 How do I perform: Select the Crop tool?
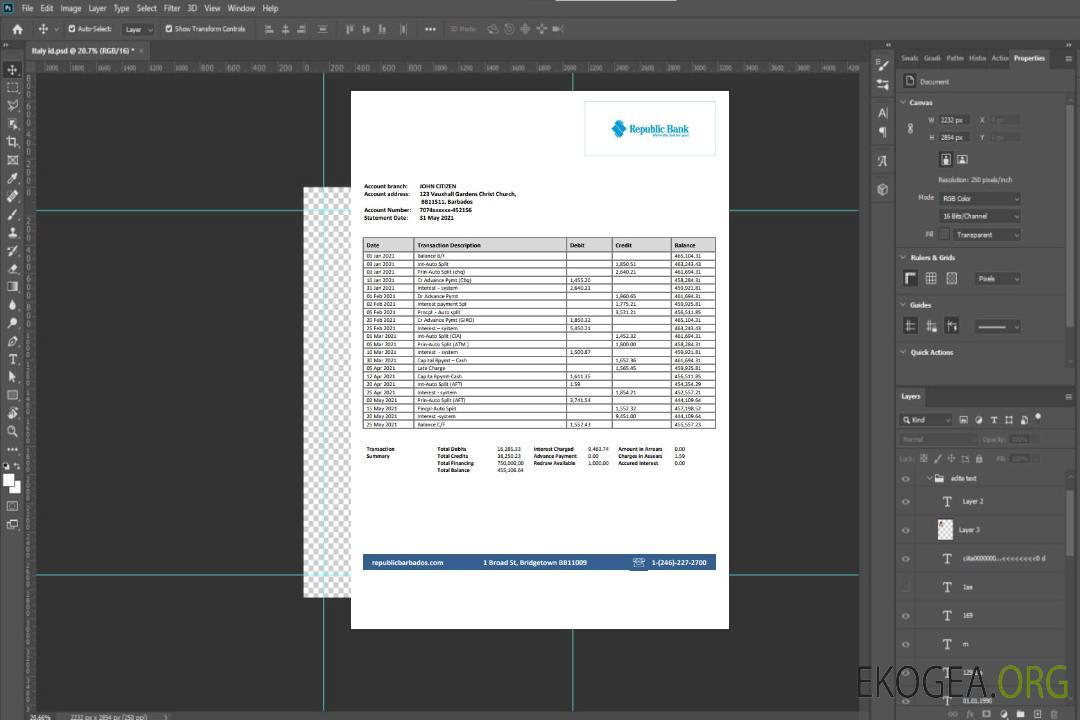(12, 142)
